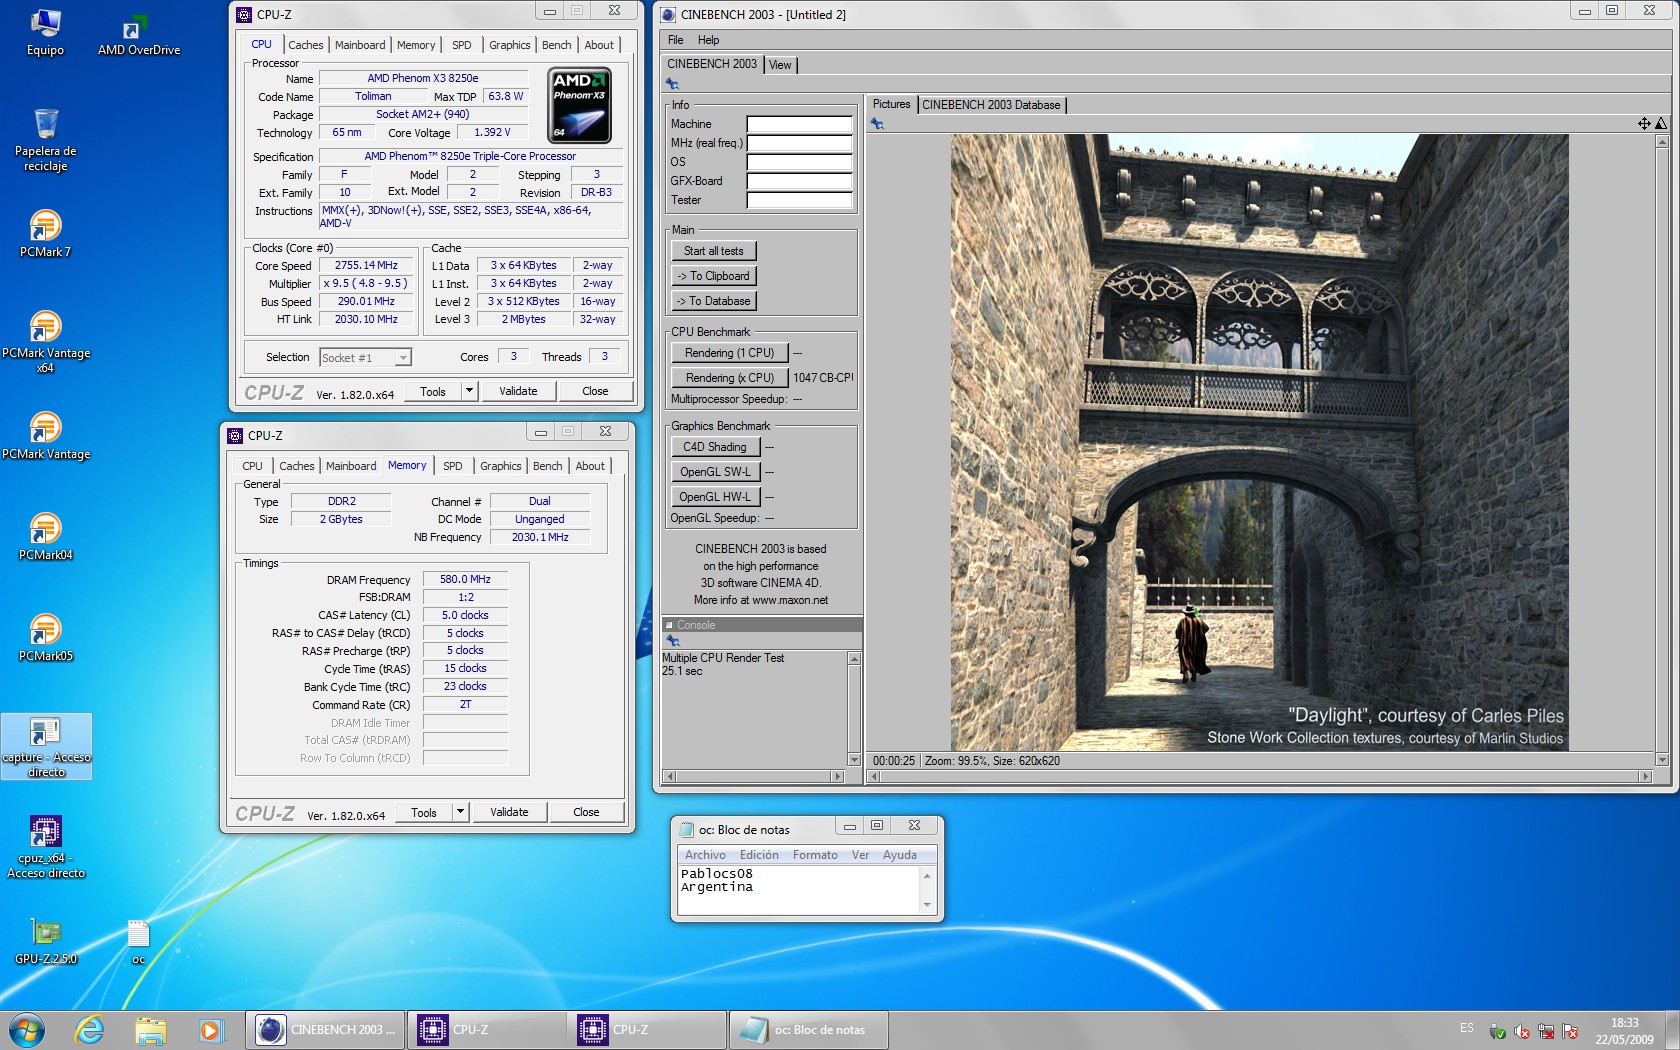Click the volume tray icon
The height and width of the screenshot is (1050, 1680).
point(1522,1031)
